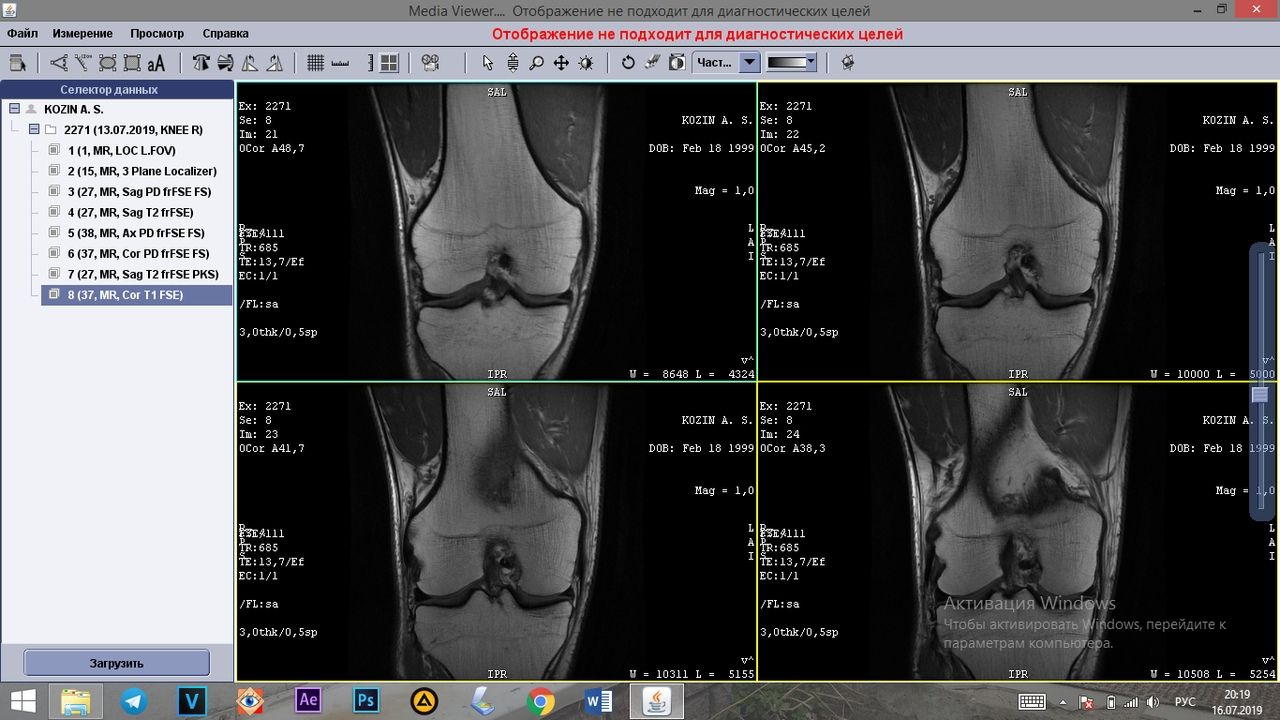Select series 3 Sag PD frFSE FS
Image resolution: width=1280 pixels, height=720 pixels.
tap(139, 192)
